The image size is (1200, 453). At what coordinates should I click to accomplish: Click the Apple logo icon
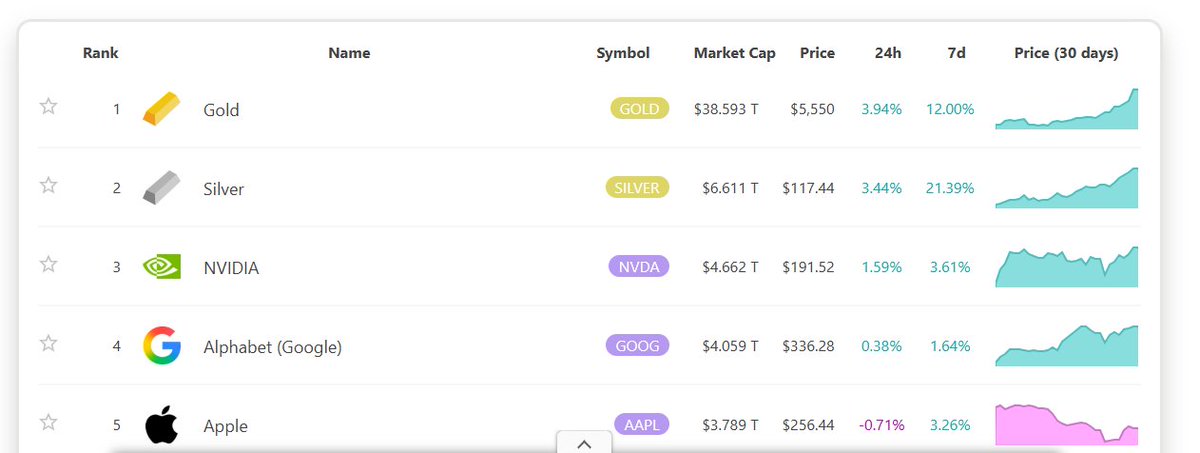(x=161, y=425)
